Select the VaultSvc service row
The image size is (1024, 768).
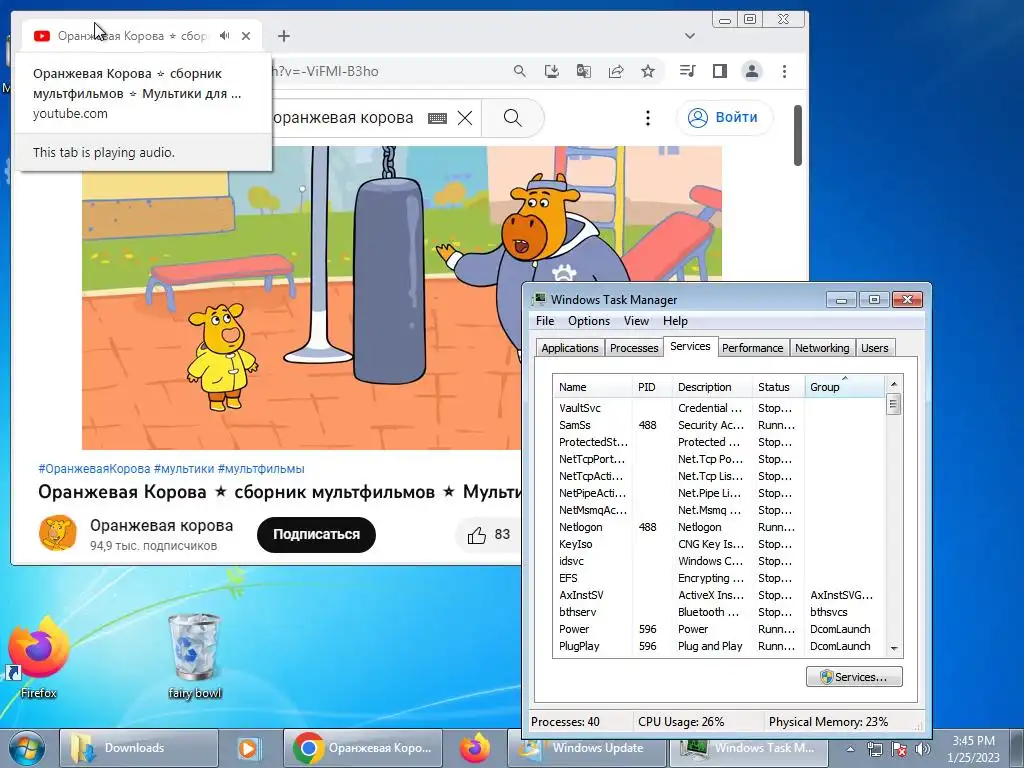coord(718,408)
